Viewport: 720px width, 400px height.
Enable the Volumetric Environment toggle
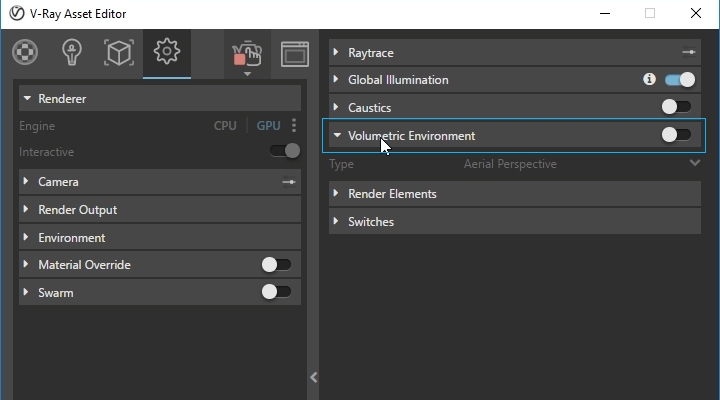(676, 135)
